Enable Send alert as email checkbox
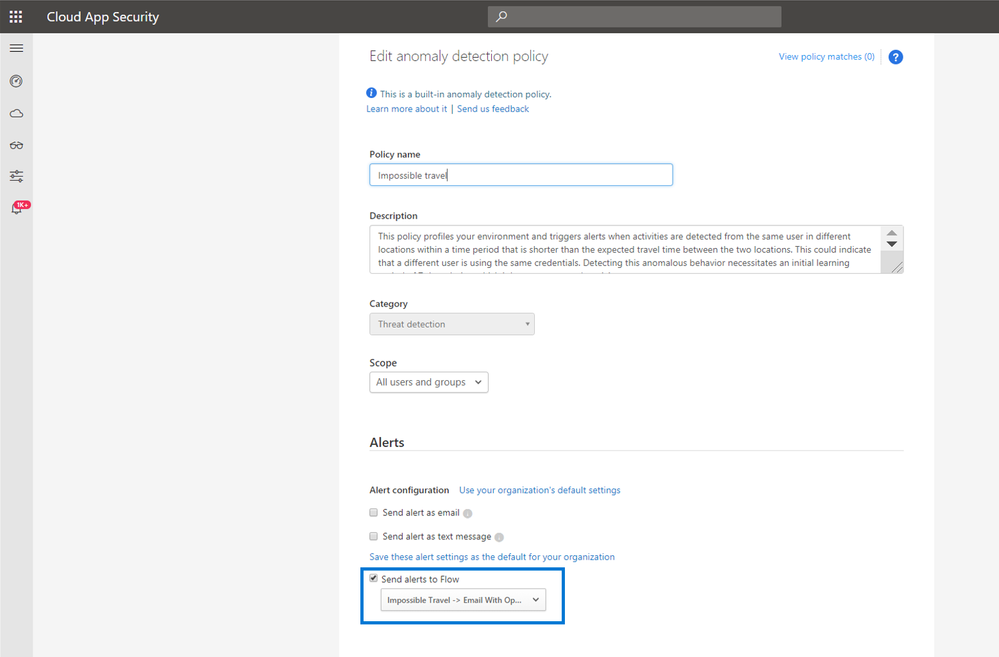Screen dimensions: 999x657 [374, 512]
